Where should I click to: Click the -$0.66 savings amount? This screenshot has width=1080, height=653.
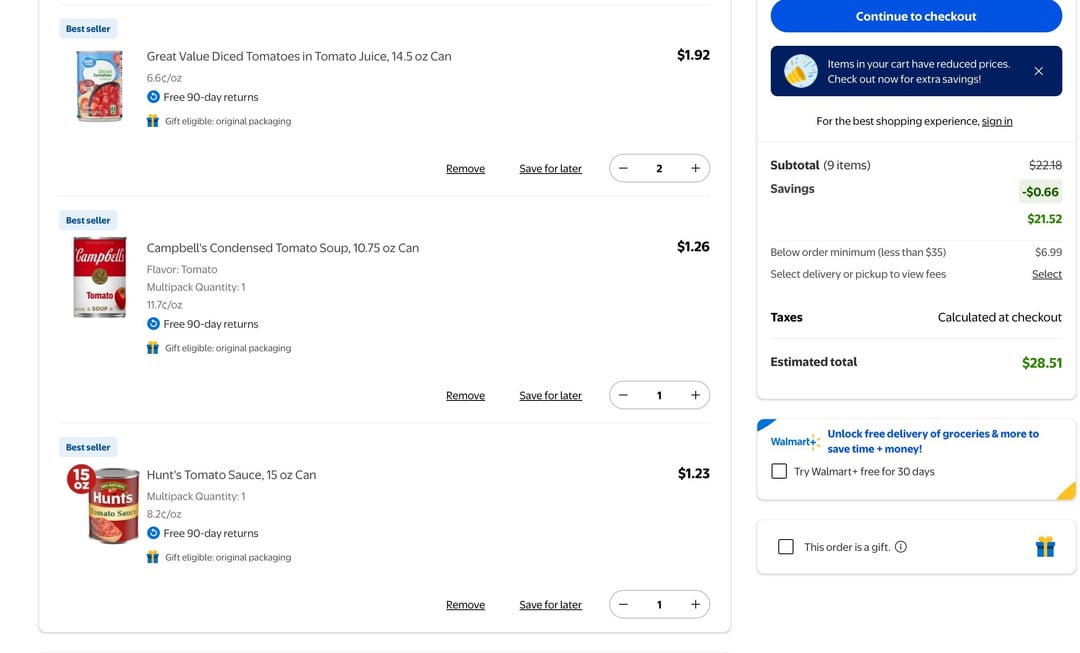click(1040, 191)
